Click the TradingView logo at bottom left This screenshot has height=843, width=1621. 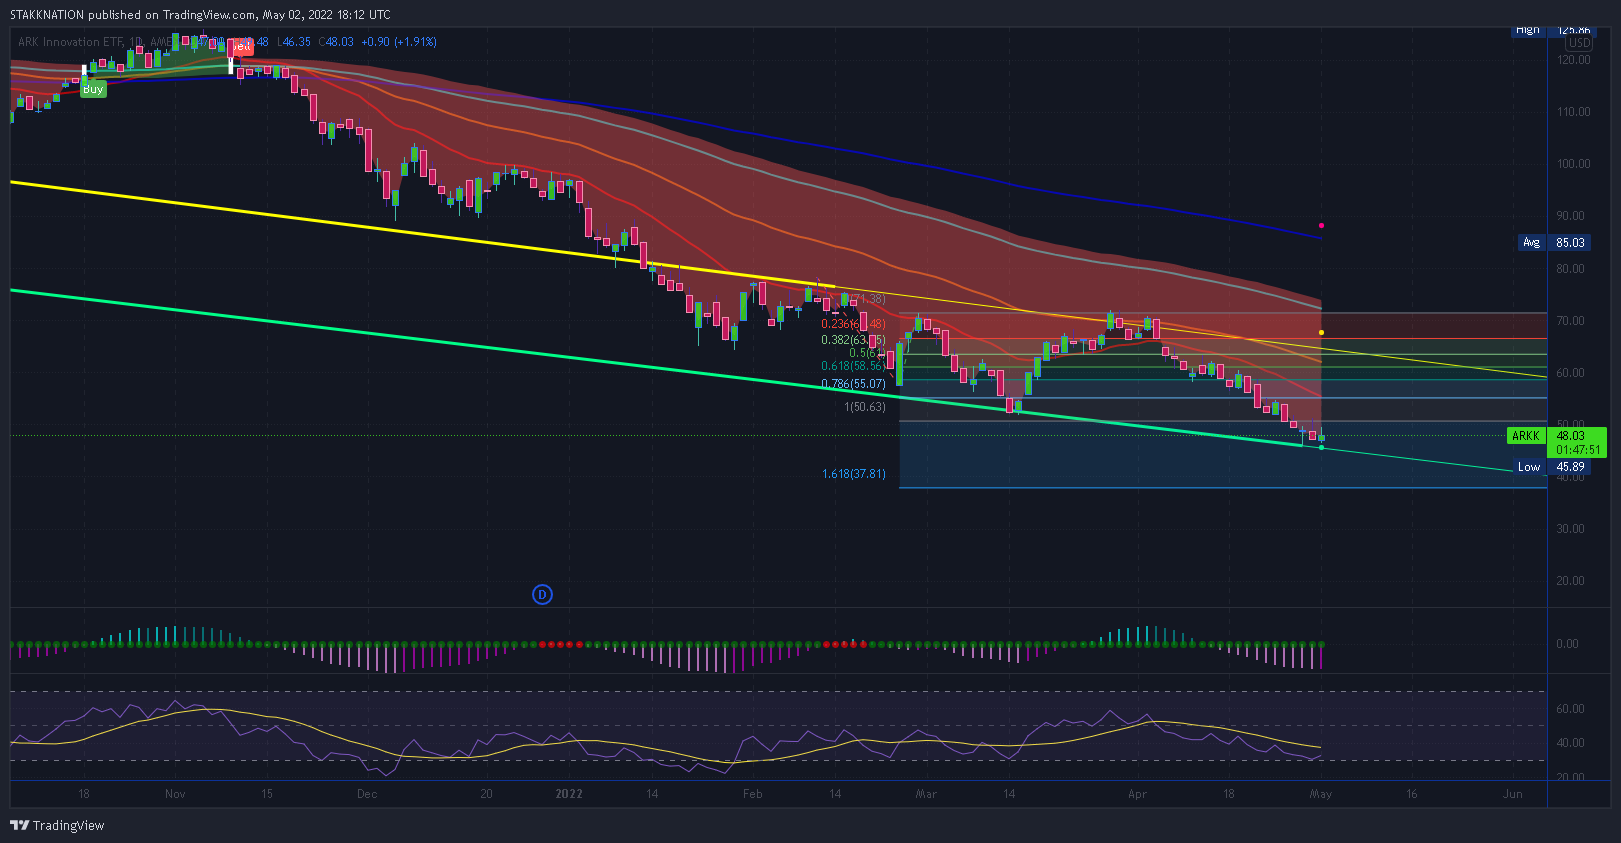tap(57, 825)
